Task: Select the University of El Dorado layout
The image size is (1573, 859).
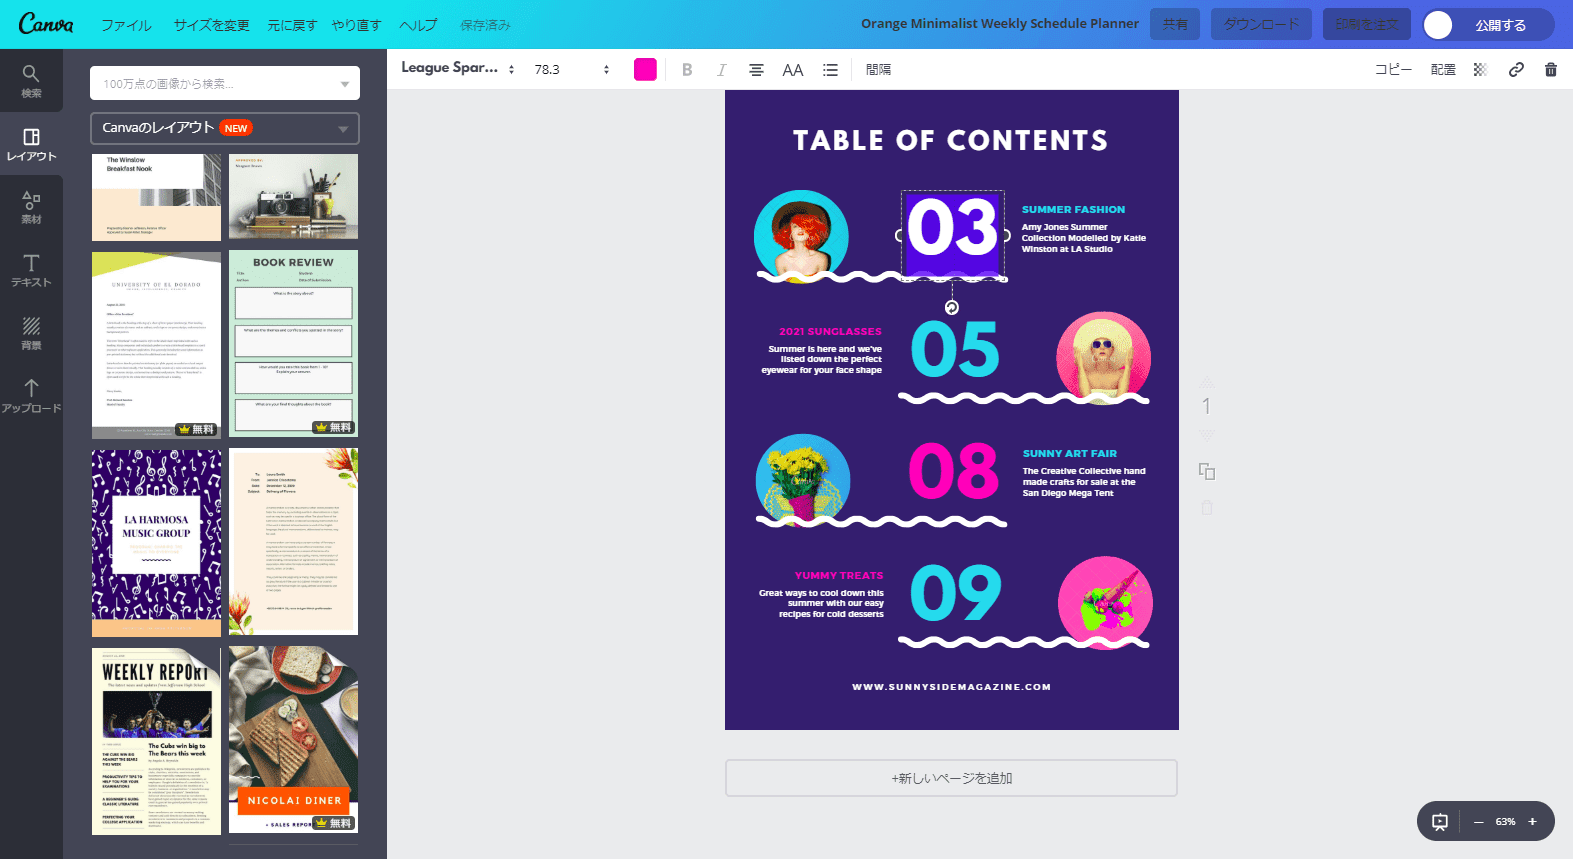Action: point(156,345)
